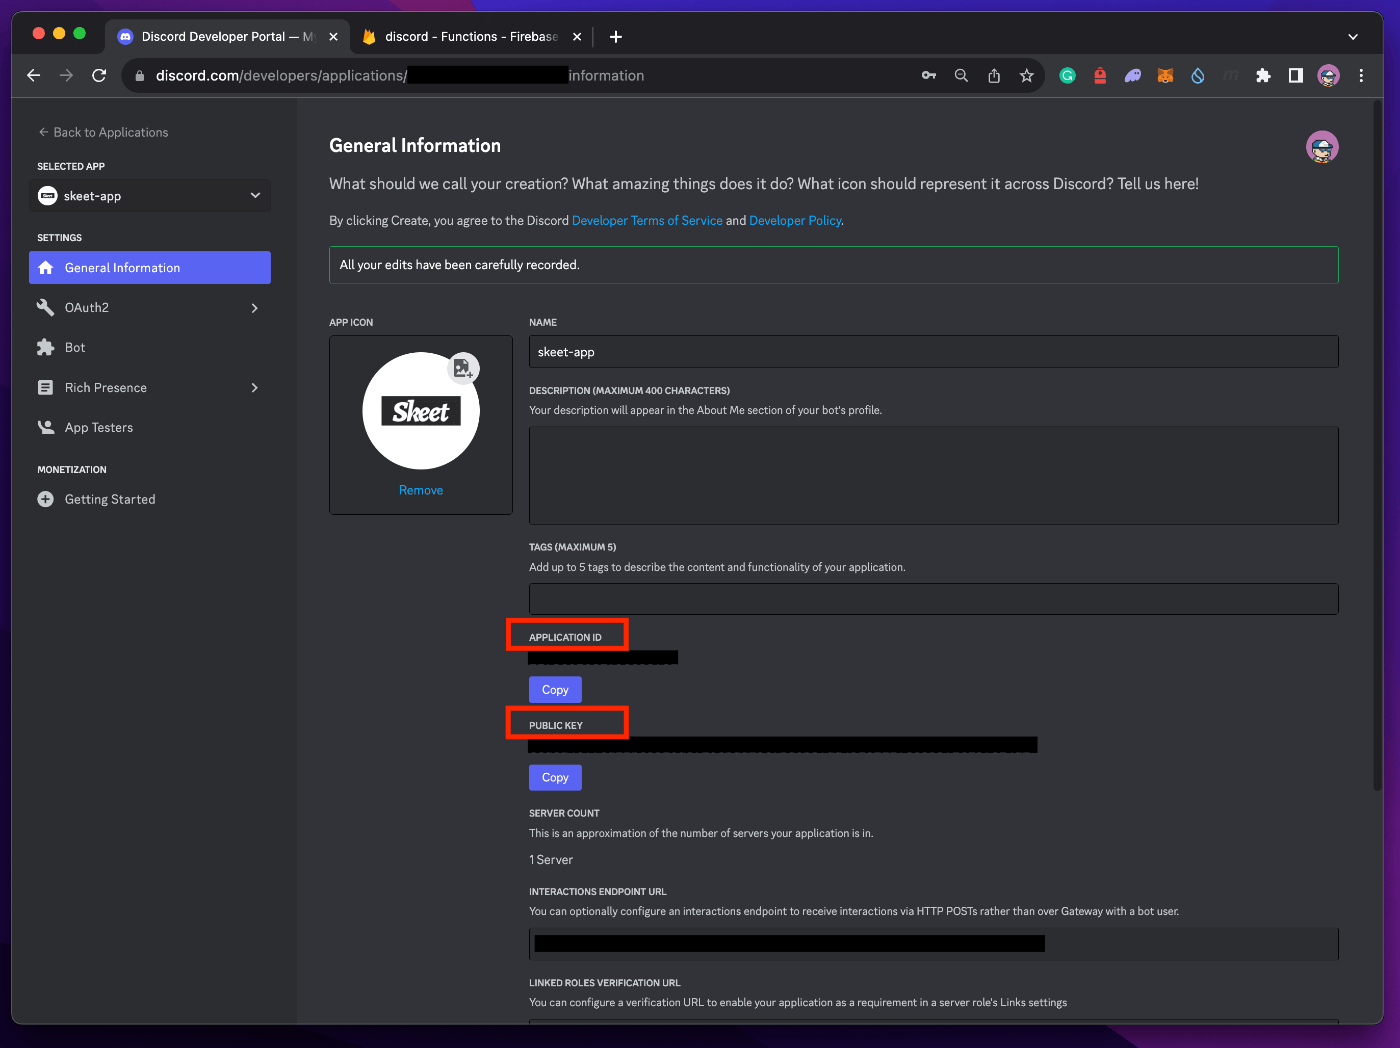Open the saved passwords key icon
Viewport: 1400px width, 1048px height.
coord(929,76)
